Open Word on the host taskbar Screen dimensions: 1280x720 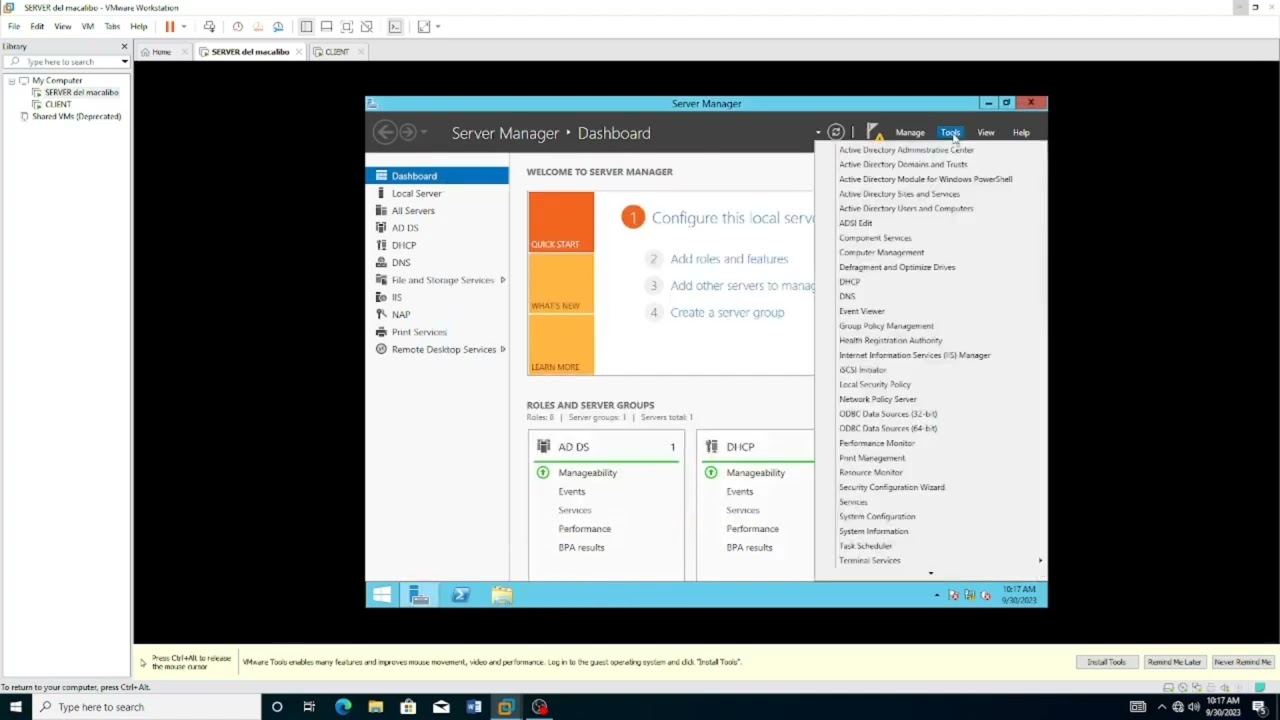pos(474,707)
